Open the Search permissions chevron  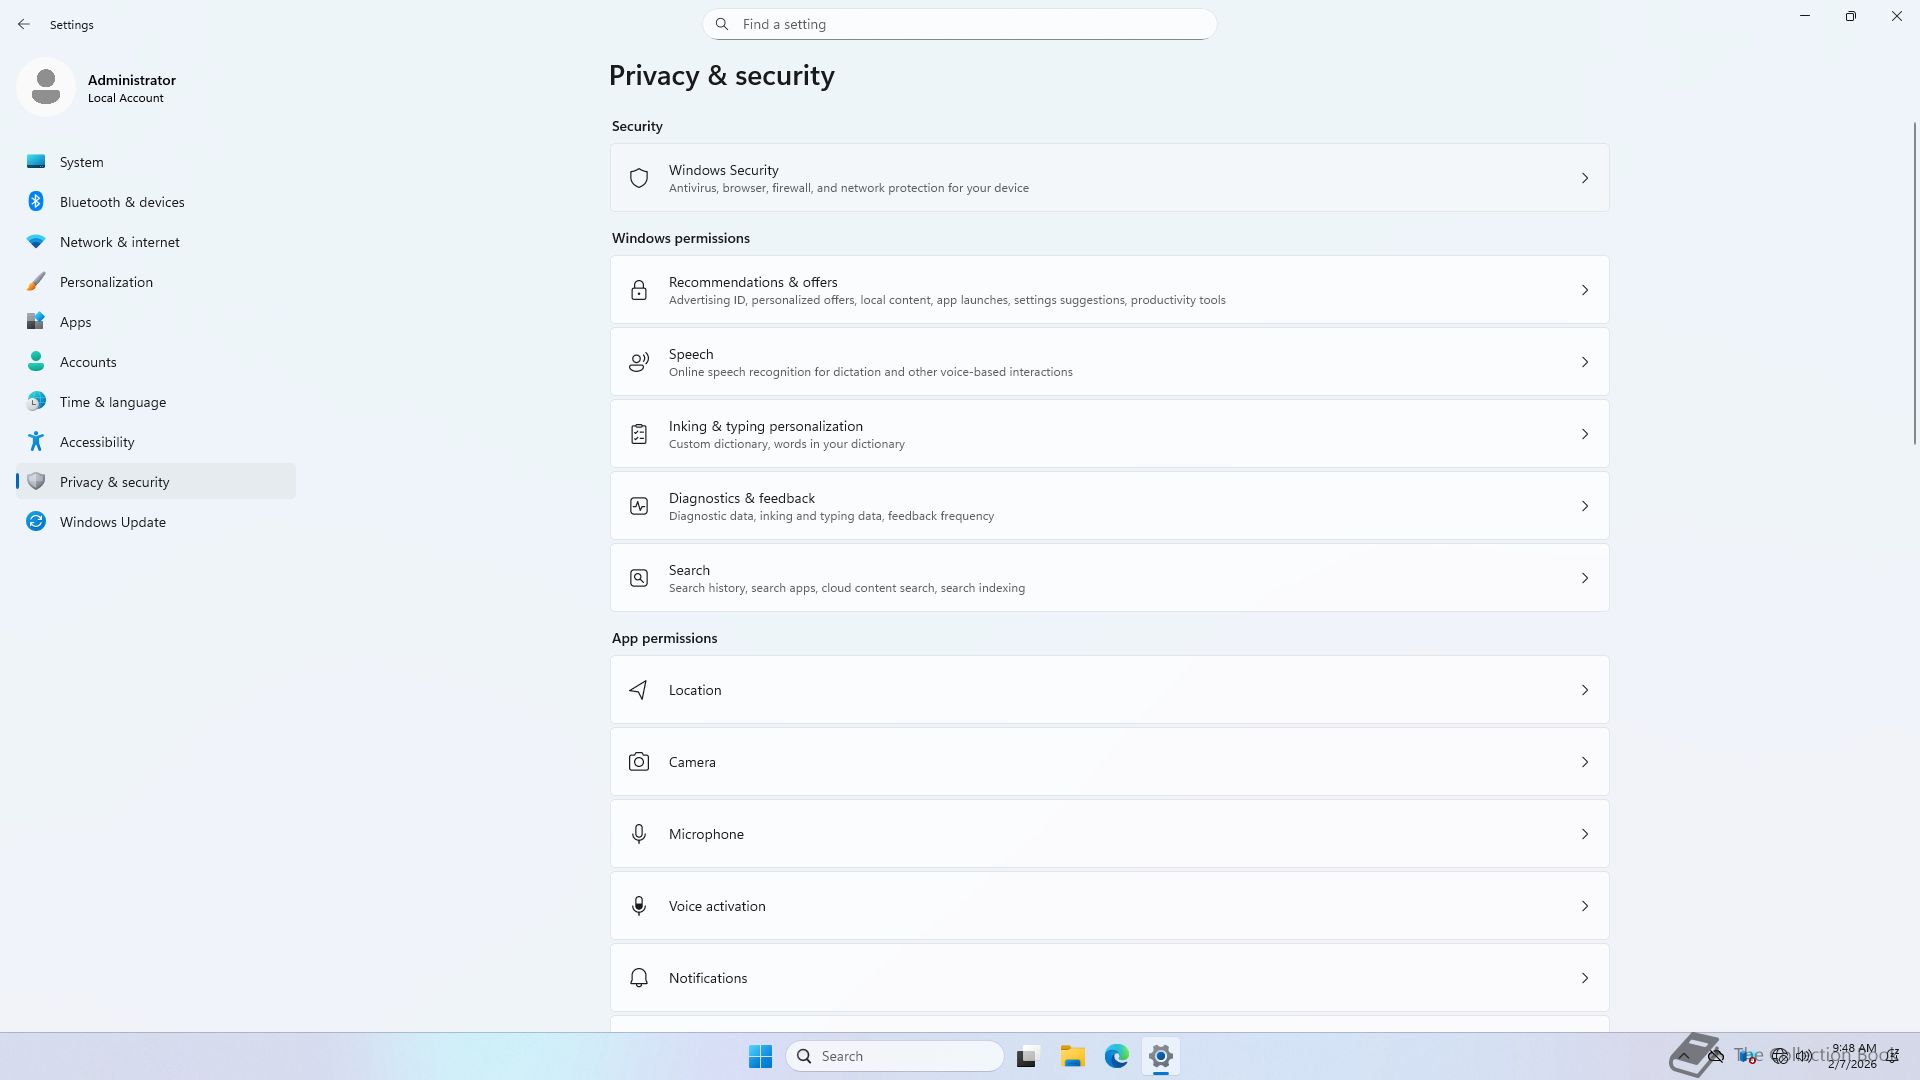click(1585, 578)
